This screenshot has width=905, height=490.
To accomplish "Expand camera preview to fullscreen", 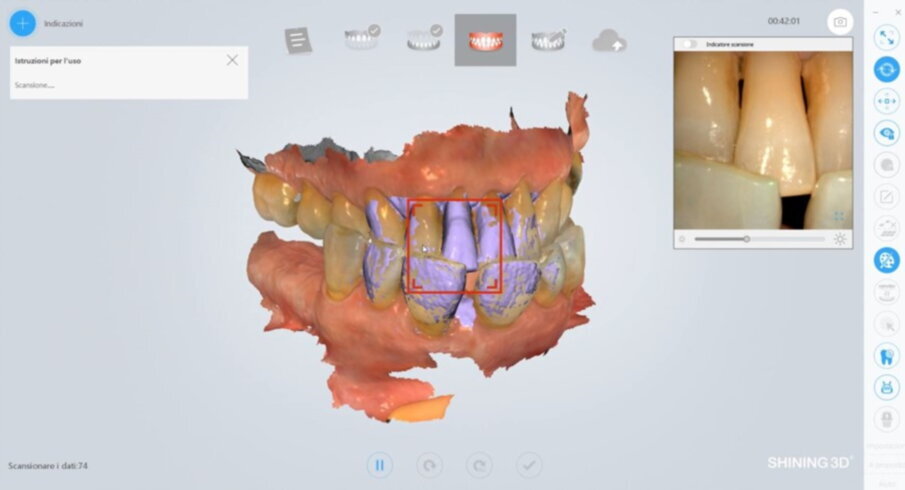I will (839, 216).
